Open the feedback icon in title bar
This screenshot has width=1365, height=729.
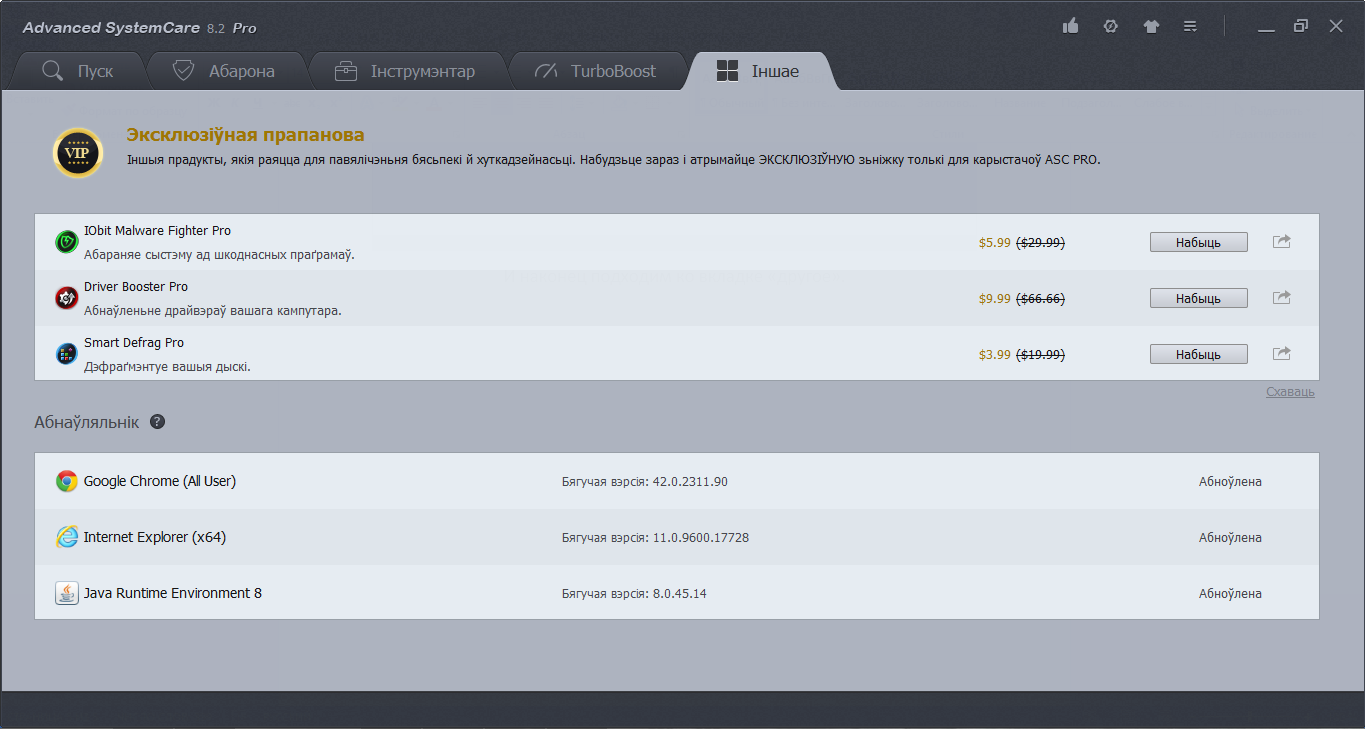[x=1110, y=26]
